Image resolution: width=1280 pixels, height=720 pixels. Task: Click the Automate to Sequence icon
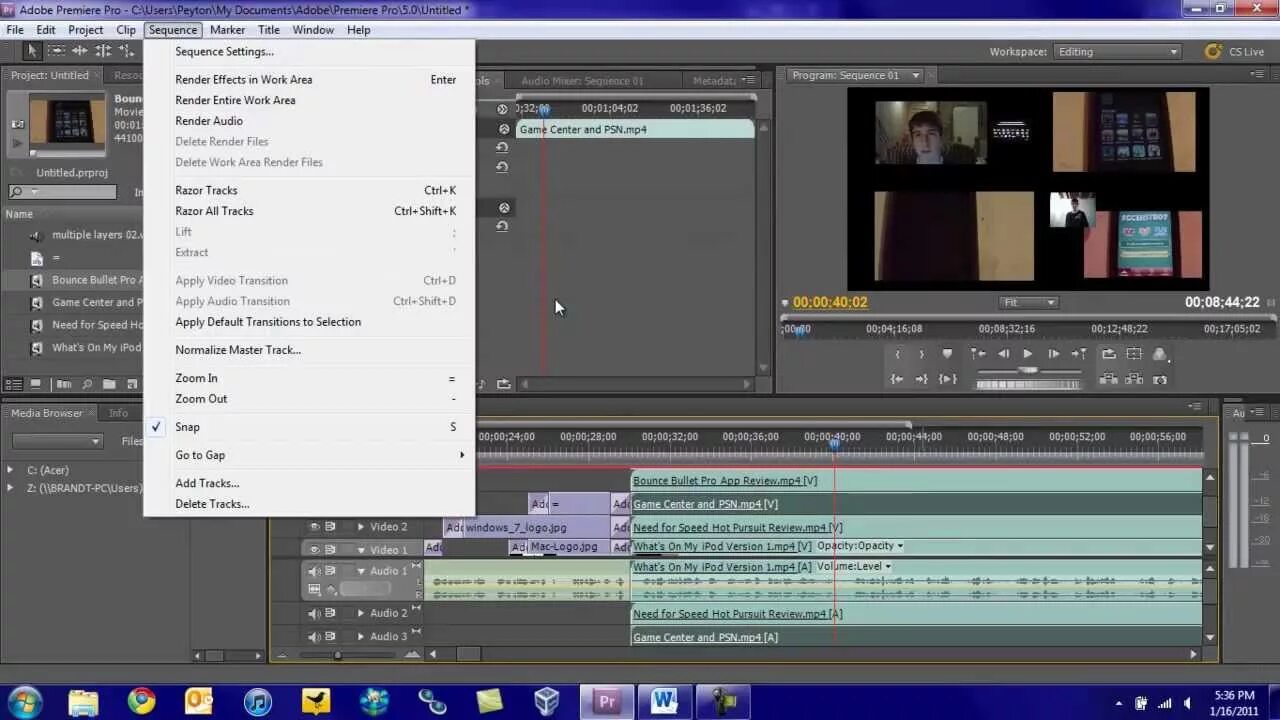click(64, 384)
